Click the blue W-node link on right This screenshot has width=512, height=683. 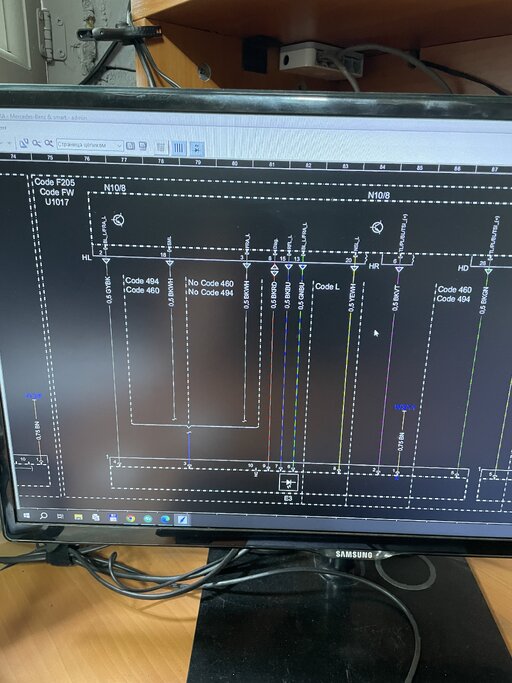(x=405, y=407)
